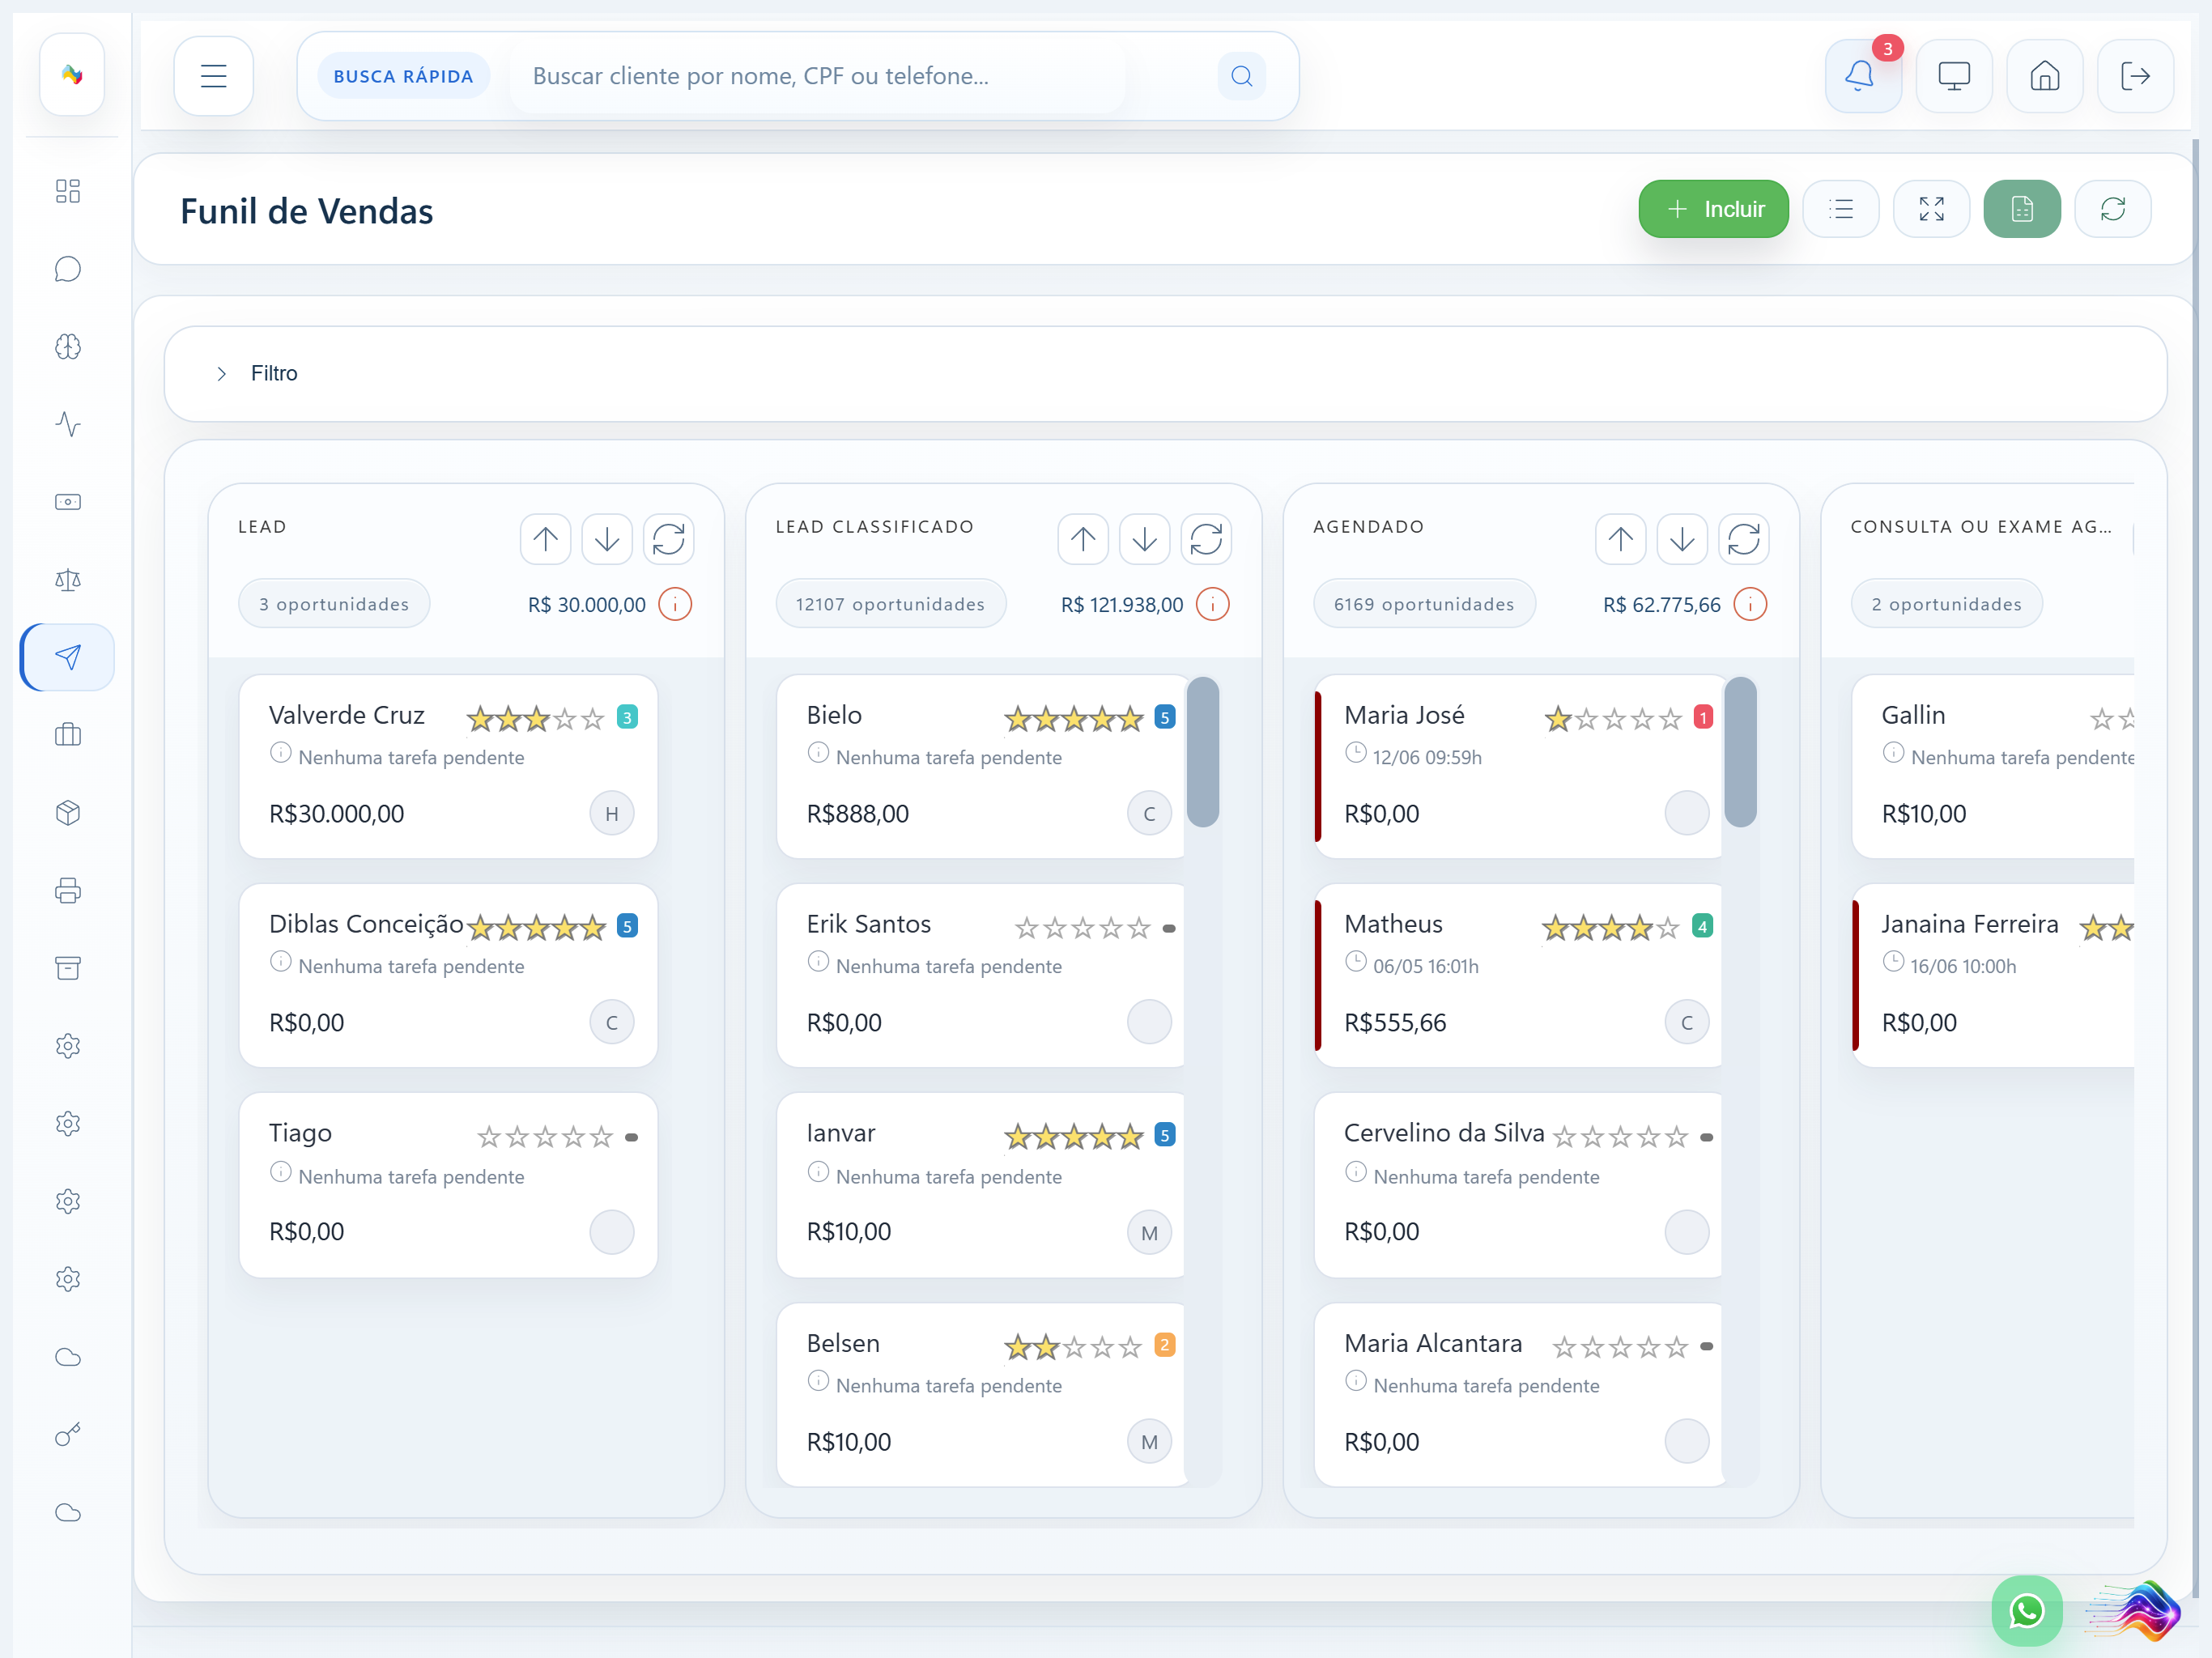The image size is (2212, 1658).
Task: Open the Valverde Cruz opportunity card
Action: click(448, 767)
